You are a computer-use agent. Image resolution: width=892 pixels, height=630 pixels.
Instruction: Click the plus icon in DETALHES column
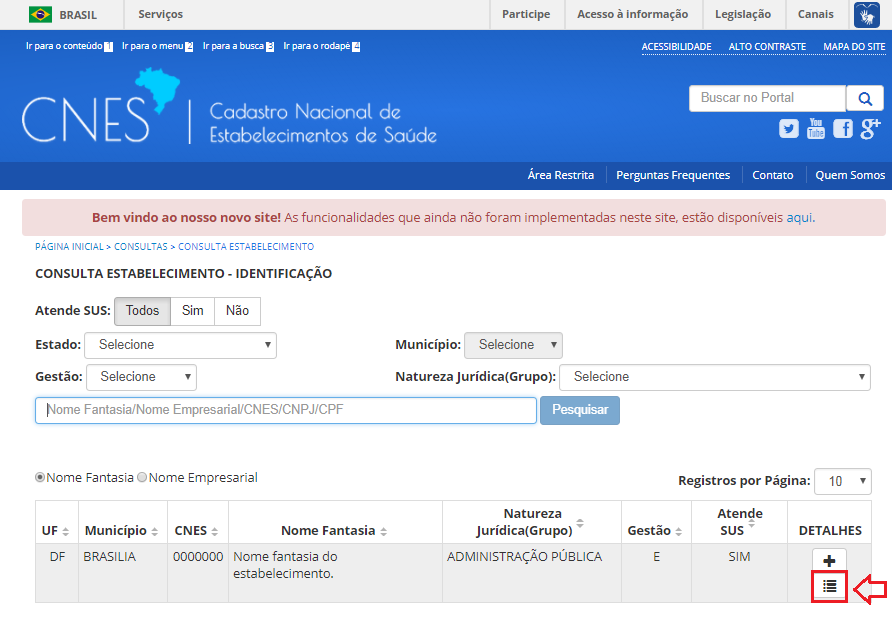pyautogui.click(x=829, y=561)
